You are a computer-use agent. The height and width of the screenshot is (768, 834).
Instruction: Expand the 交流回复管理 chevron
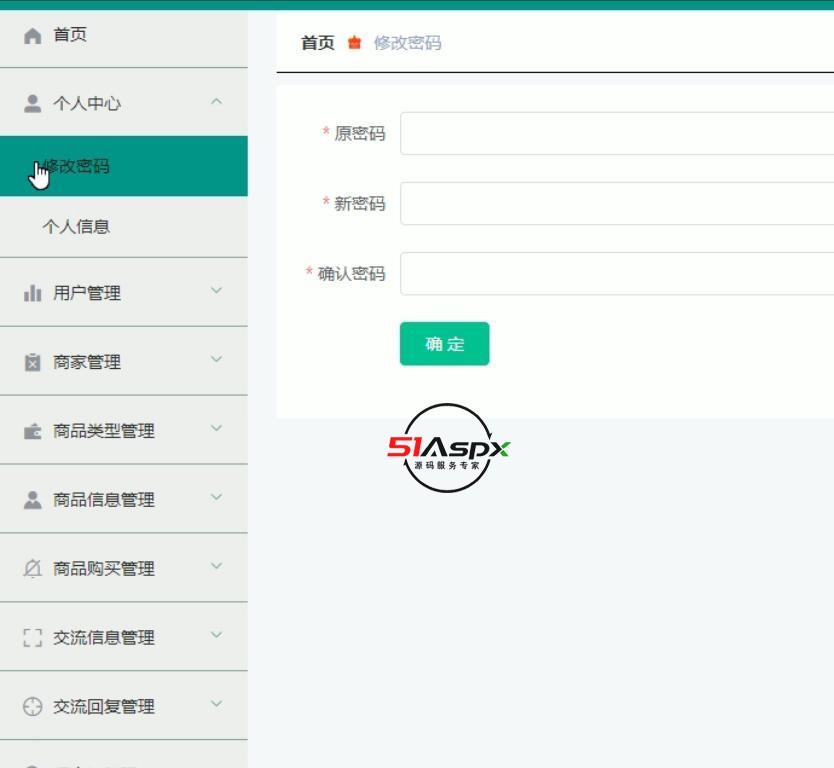[216, 704]
